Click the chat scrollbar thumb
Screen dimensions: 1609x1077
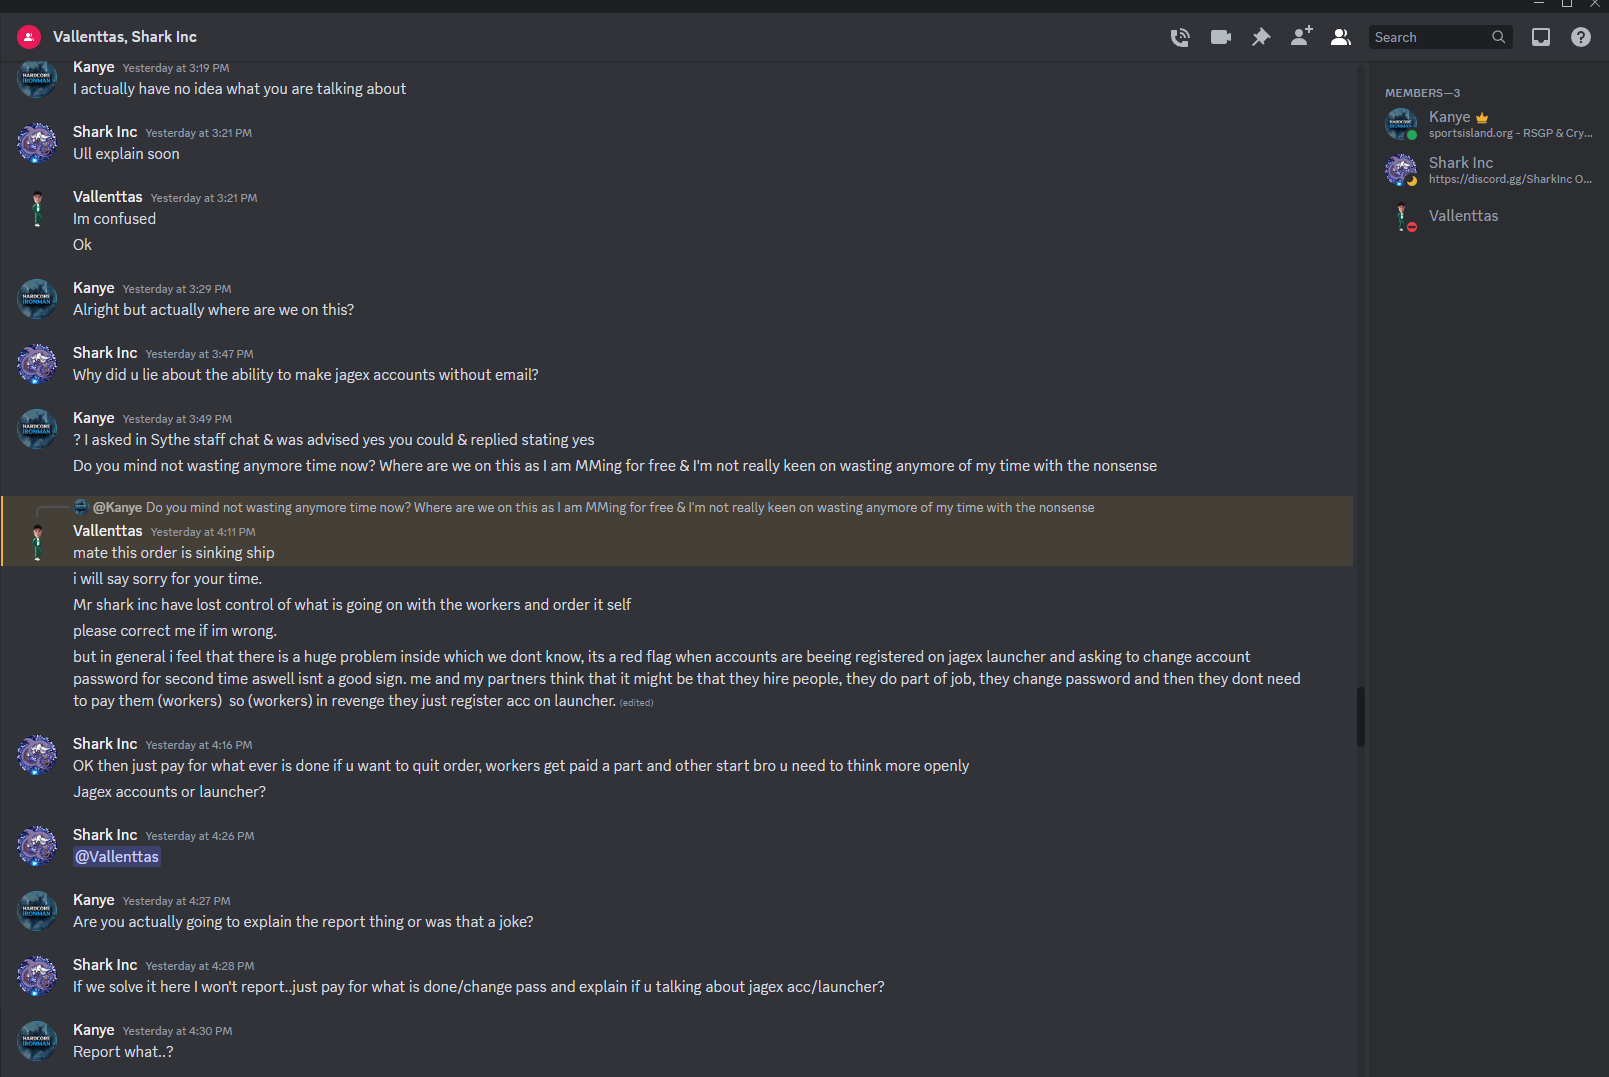click(x=1360, y=716)
